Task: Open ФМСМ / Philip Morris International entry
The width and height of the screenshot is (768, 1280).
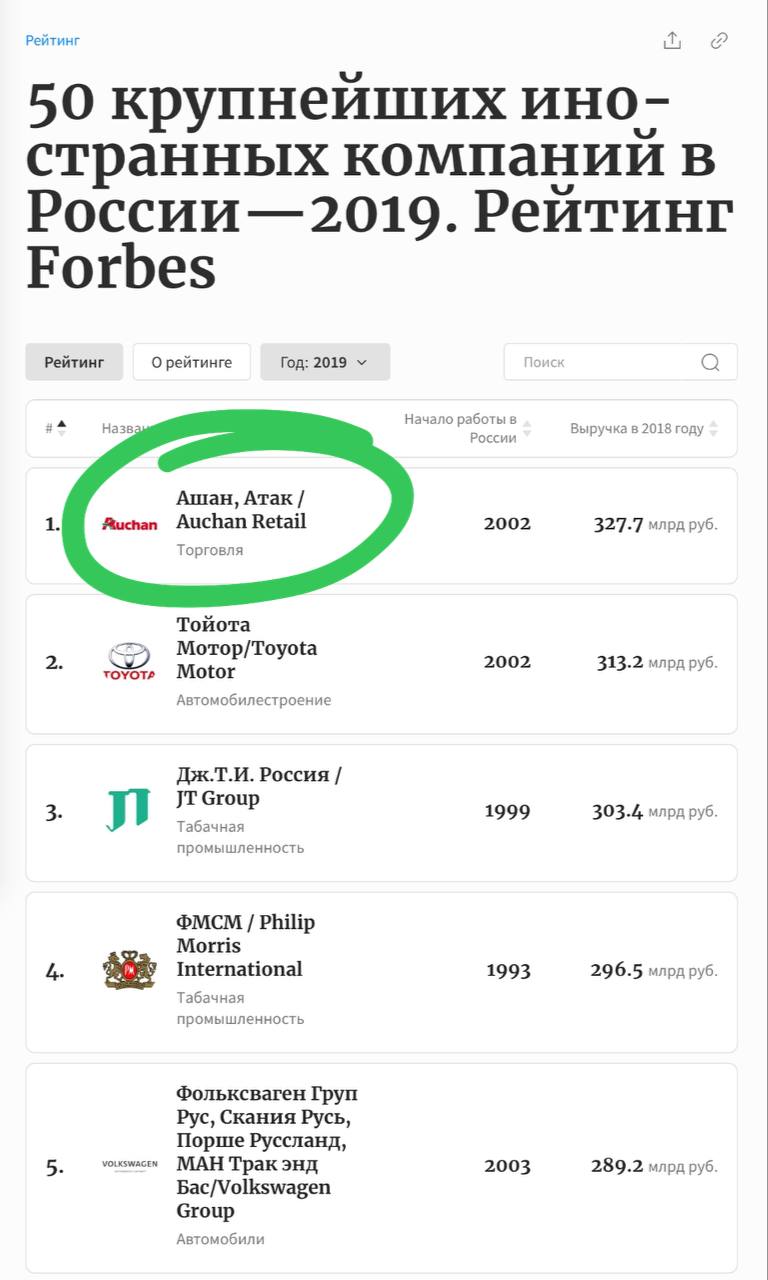Action: coord(245,945)
